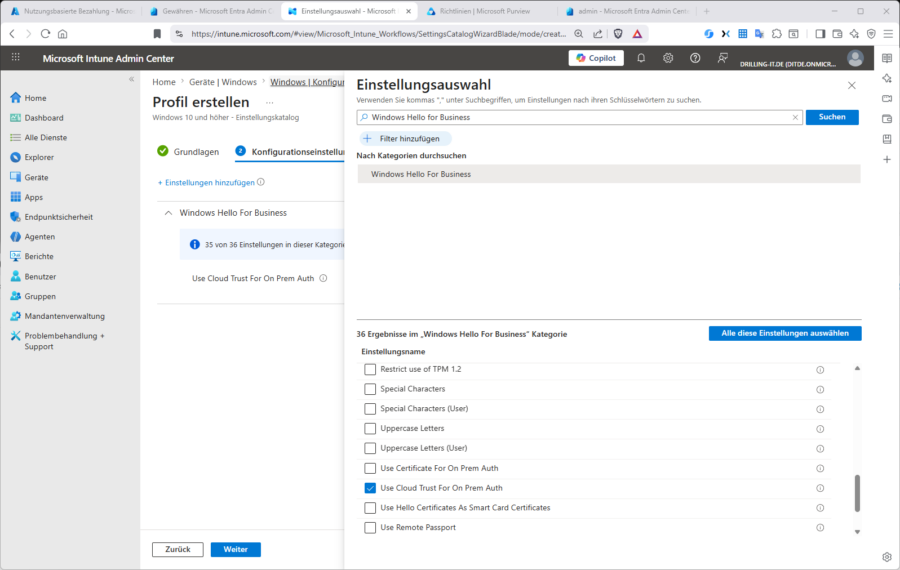This screenshot has width=900, height=570.
Task: Check Use Certificate For On Prem Auth
Action: [370, 468]
